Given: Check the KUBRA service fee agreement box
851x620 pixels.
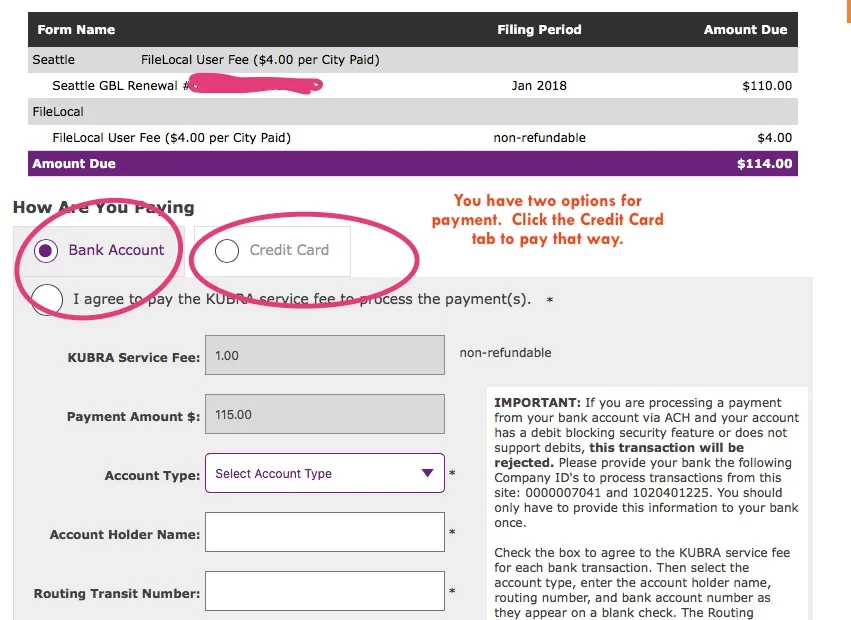Looking at the screenshot, I should point(47,300).
